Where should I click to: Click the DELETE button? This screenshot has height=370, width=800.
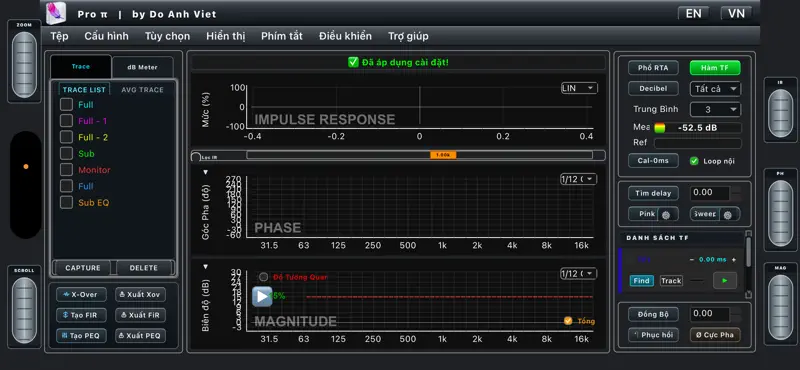[144, 268]
